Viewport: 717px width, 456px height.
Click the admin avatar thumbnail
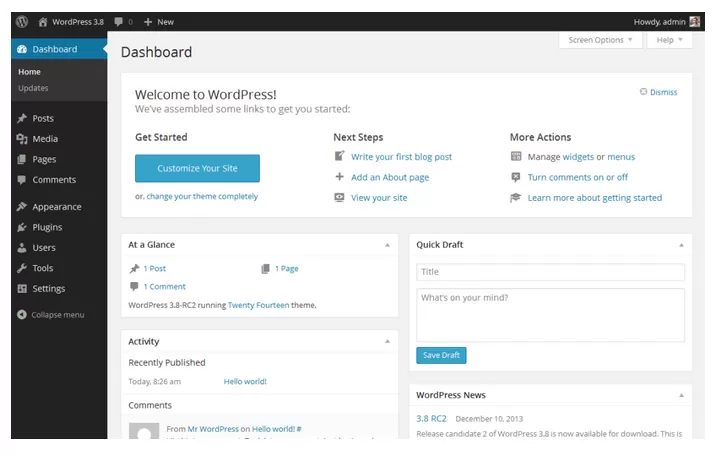tap(694, 21)
